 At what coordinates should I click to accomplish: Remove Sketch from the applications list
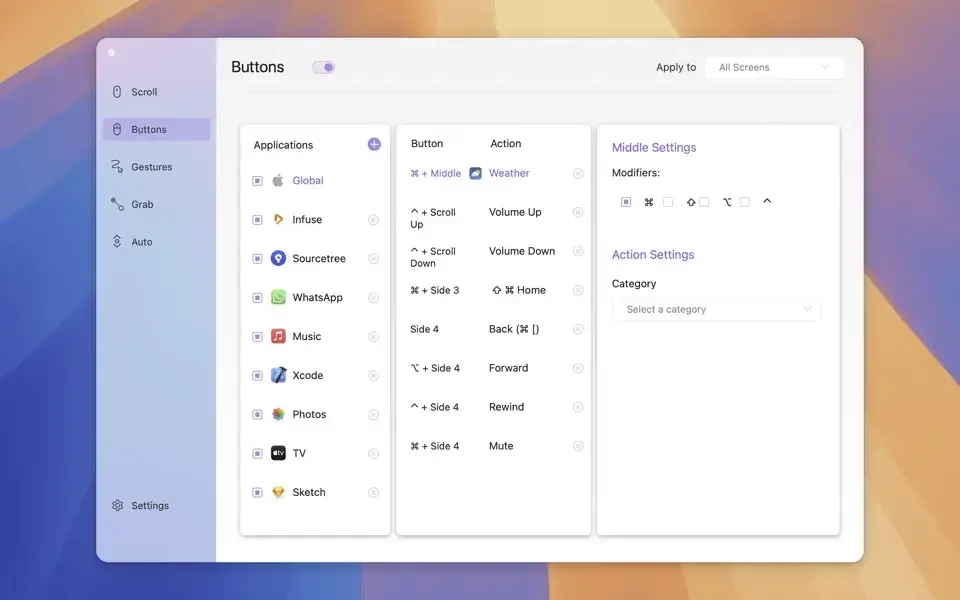373,492
